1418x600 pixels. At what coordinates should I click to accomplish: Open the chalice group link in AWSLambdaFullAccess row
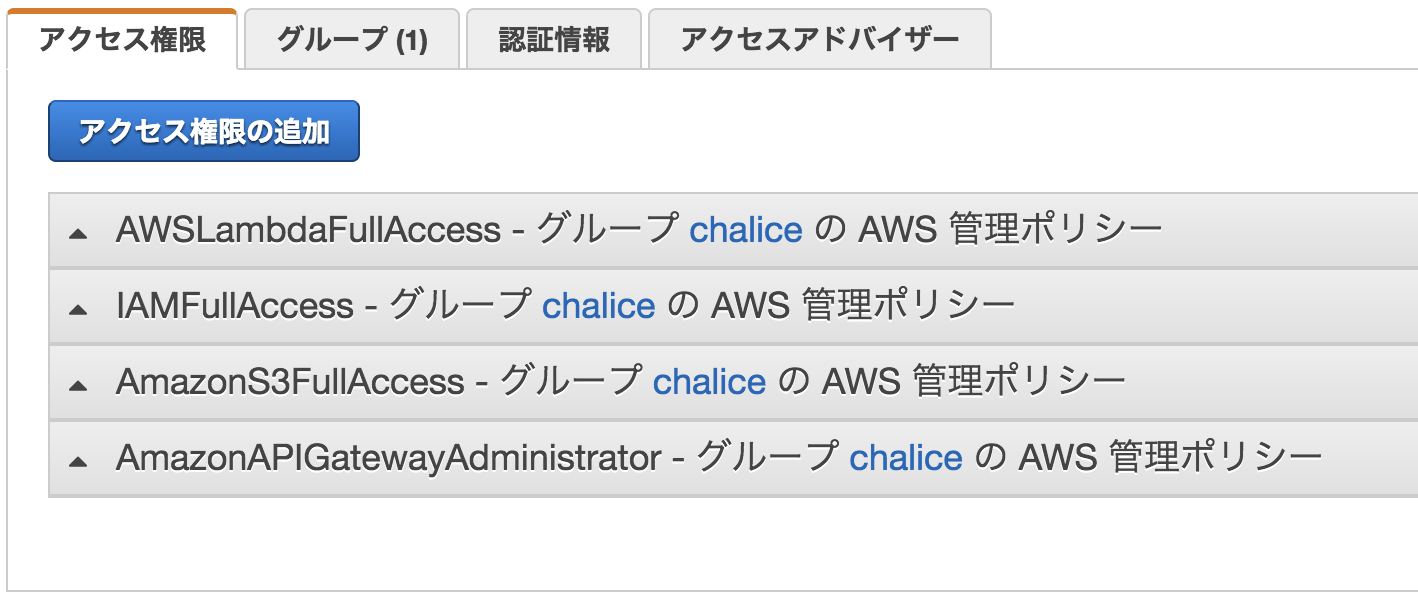pos(746,229)
